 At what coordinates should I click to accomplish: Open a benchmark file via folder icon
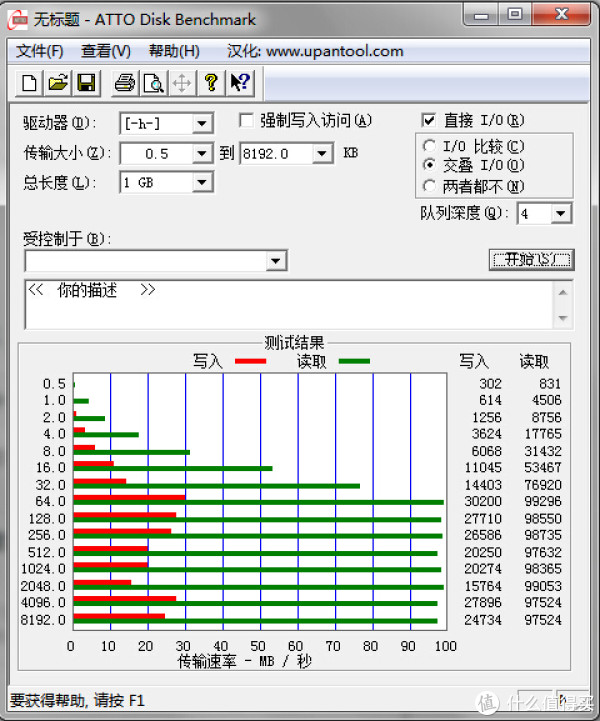pyautogui.click(x=58, y=83)
